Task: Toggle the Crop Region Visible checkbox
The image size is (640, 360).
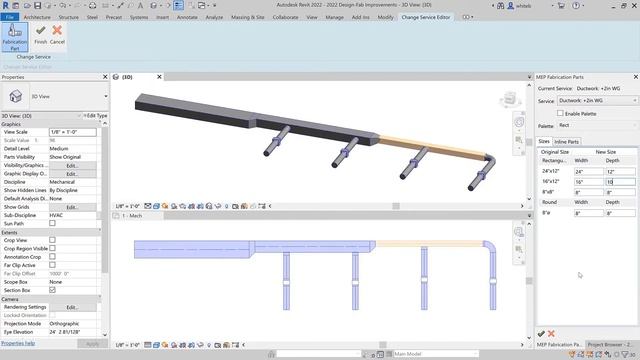Action: [x=52, y=248]
